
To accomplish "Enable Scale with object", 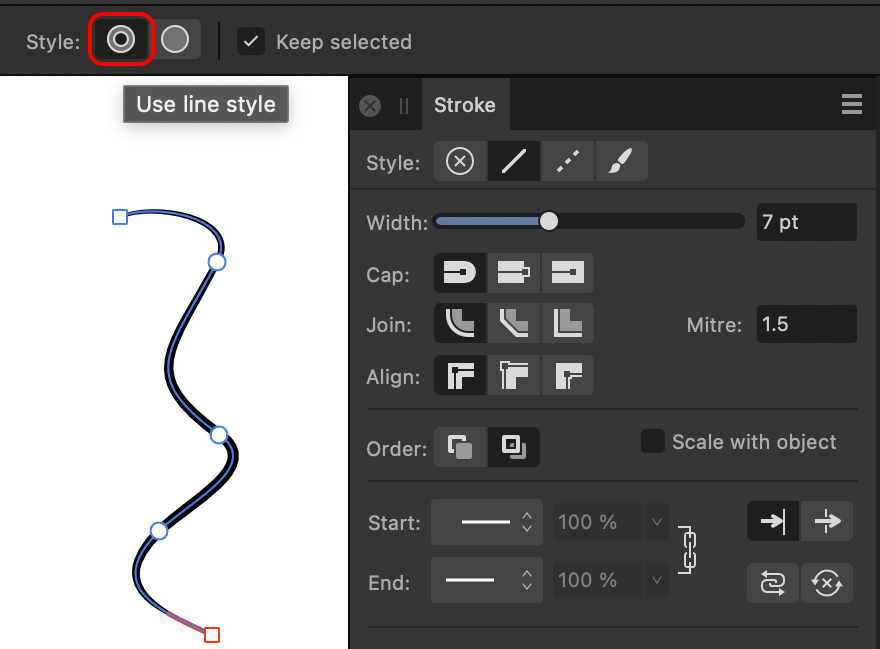I will 652,440.
